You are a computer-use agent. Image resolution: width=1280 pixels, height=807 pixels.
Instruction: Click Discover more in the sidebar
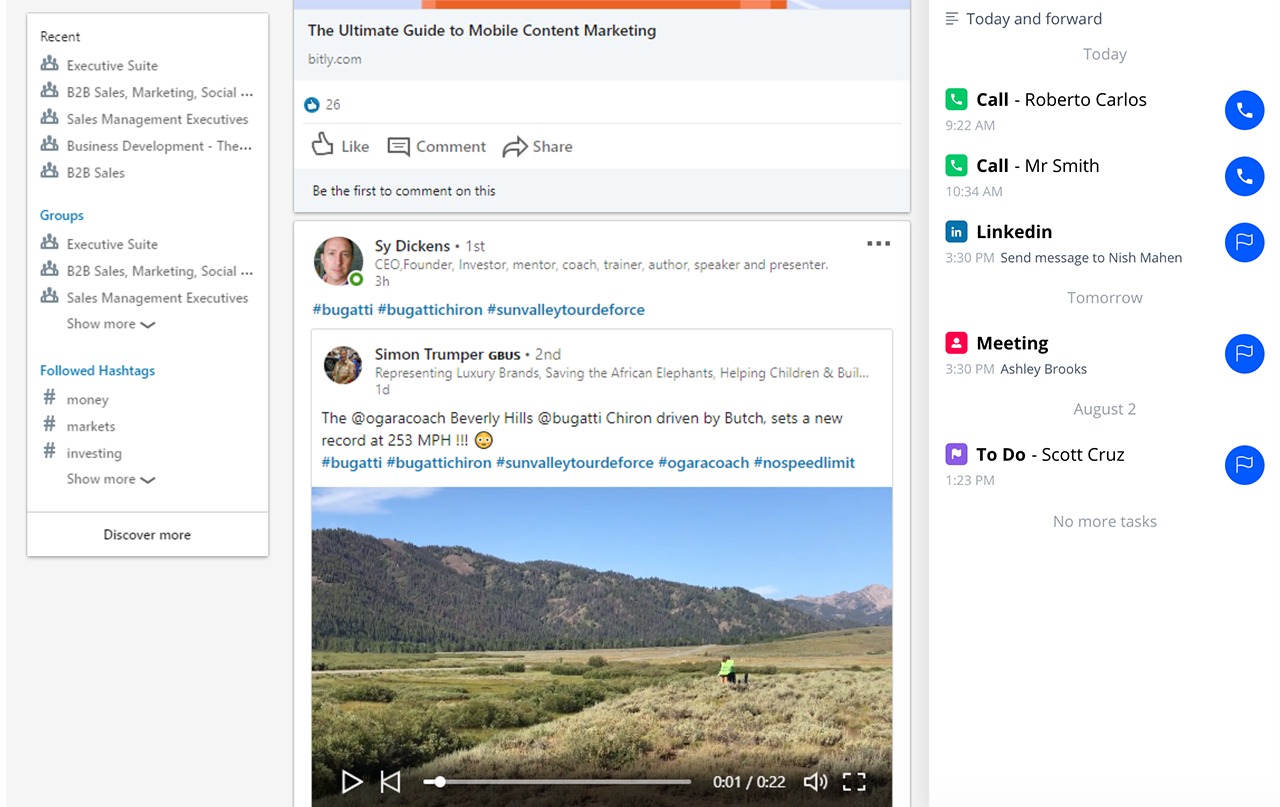147,535
